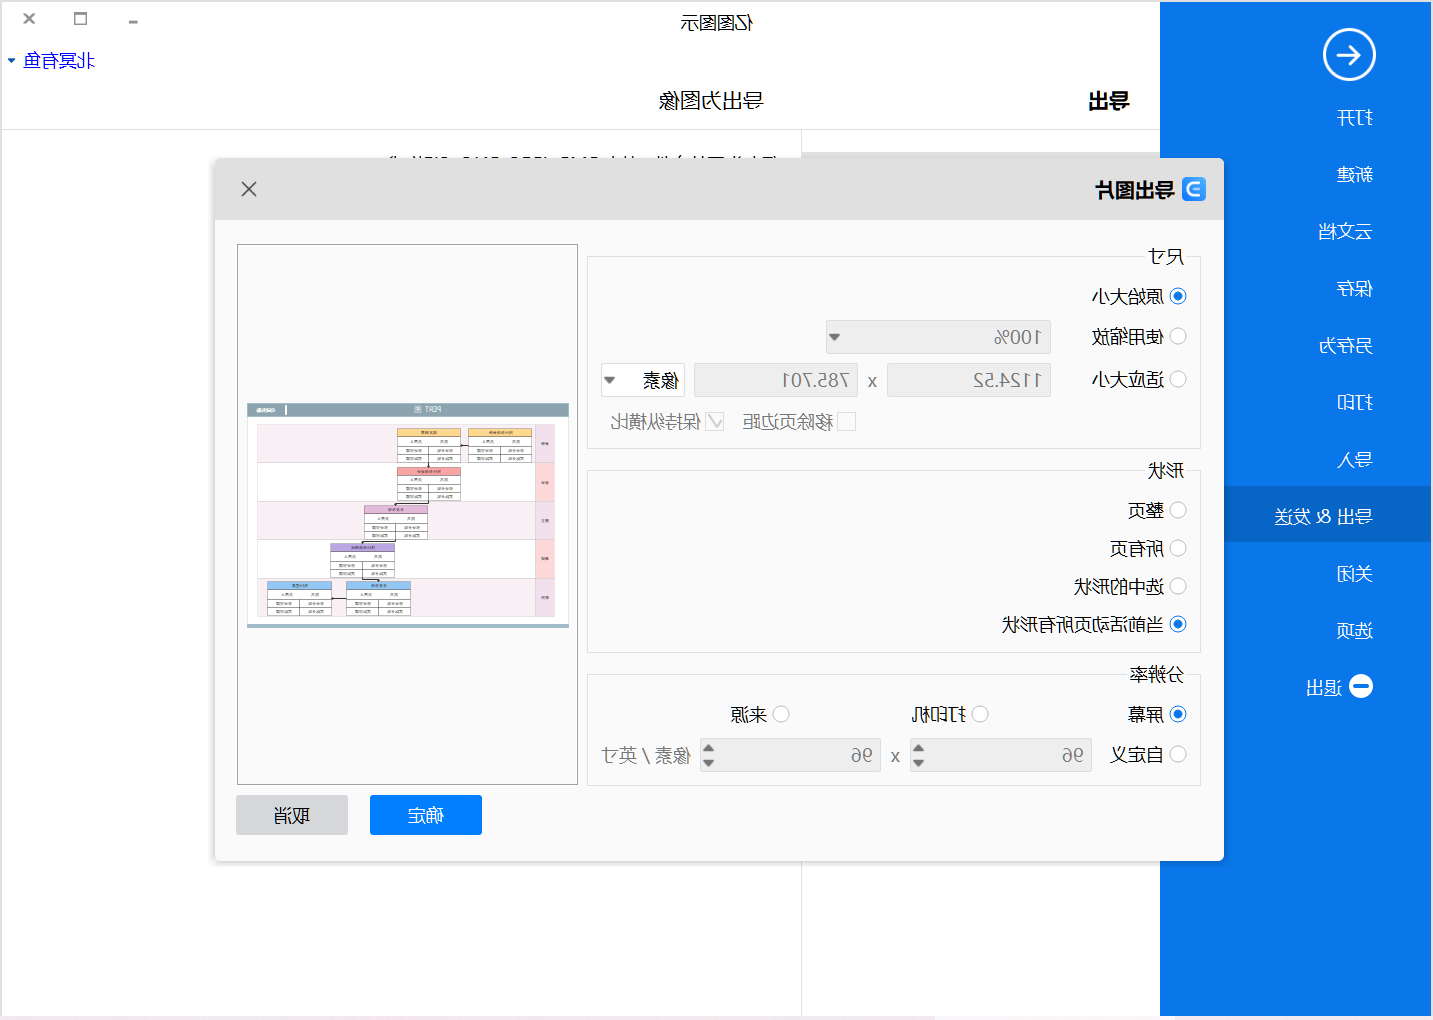Click the 导出 heading text
Viewport: 1433px width, 1020px height.
pos(1109,101)
